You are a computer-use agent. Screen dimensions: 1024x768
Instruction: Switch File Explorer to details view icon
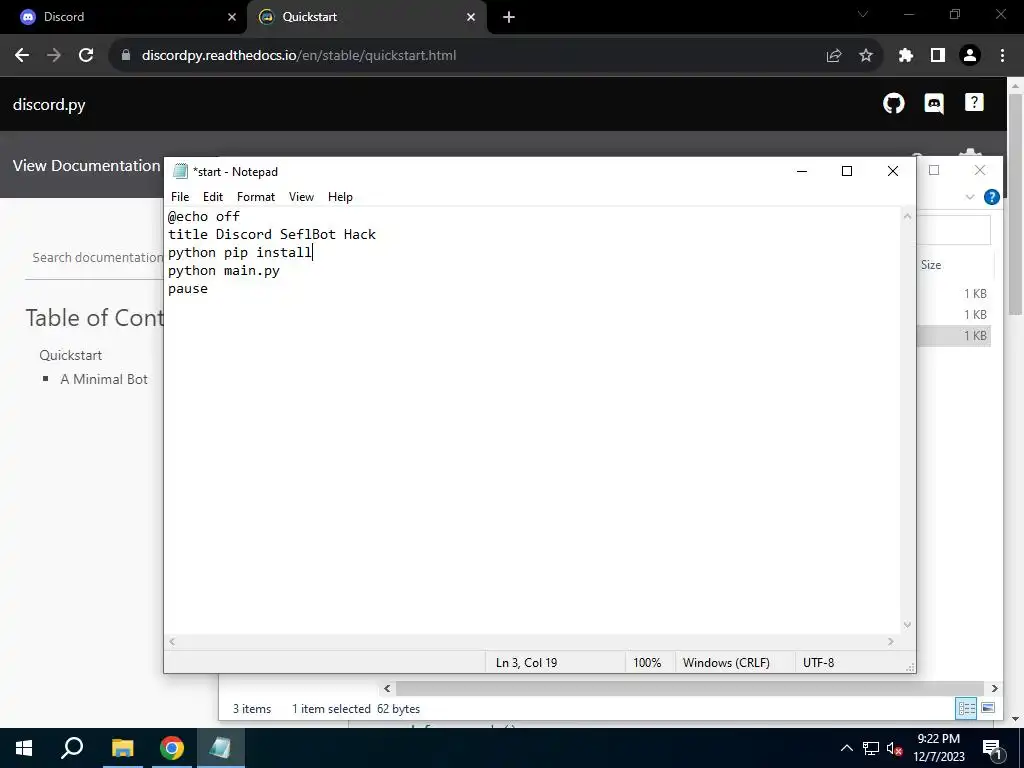pyautogui.click(x=967, y=709)
